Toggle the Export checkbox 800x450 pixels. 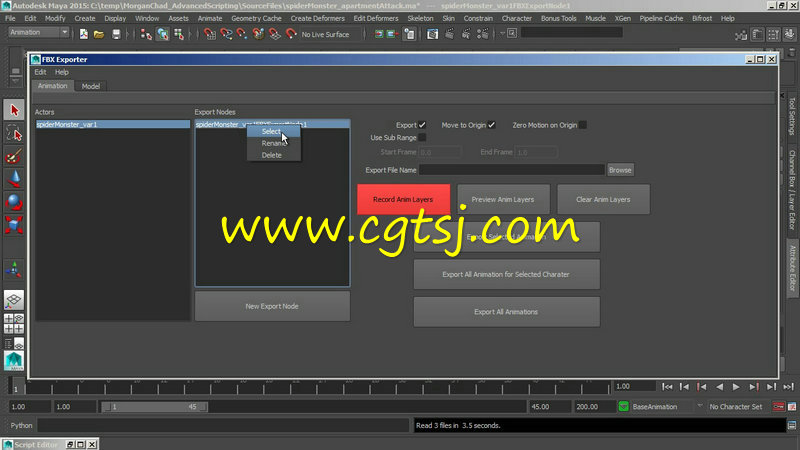coord(422,125)
